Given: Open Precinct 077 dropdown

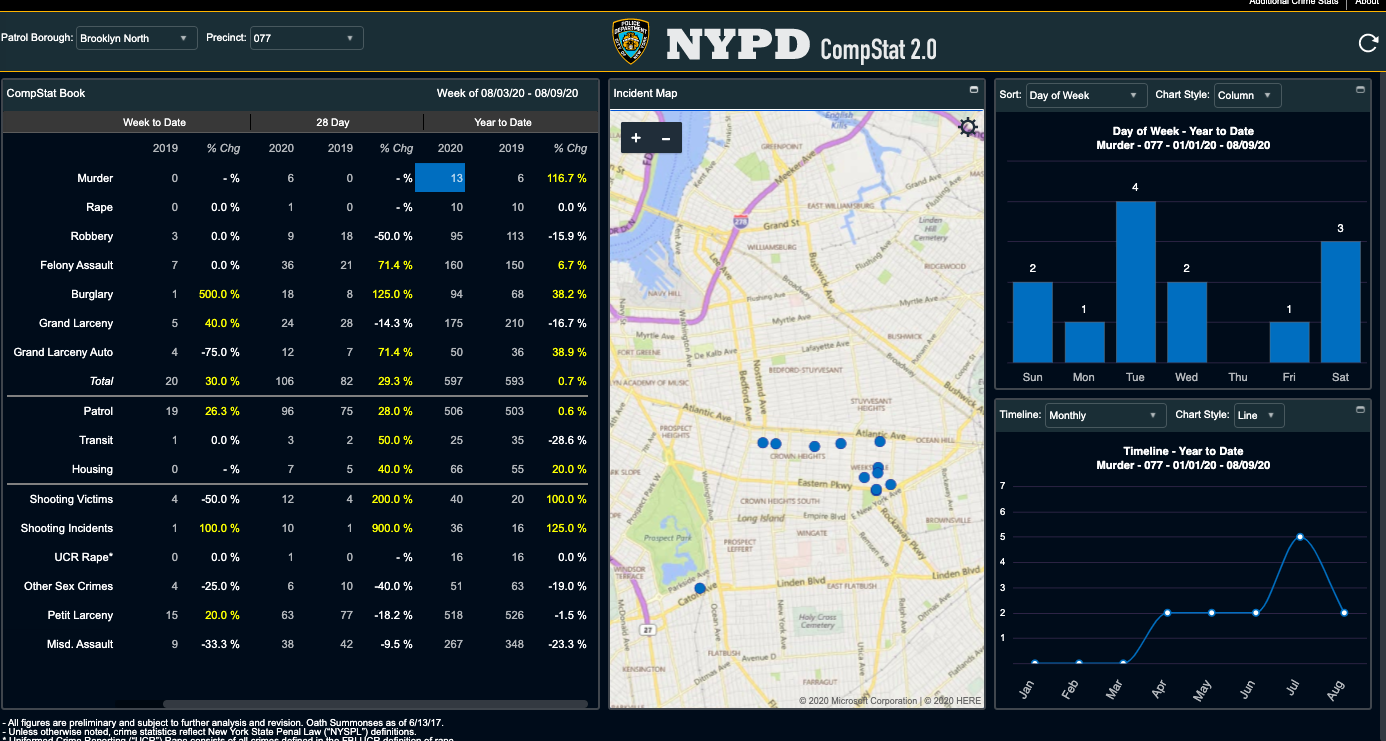Looking at the screenshot, I should [306, 38].
